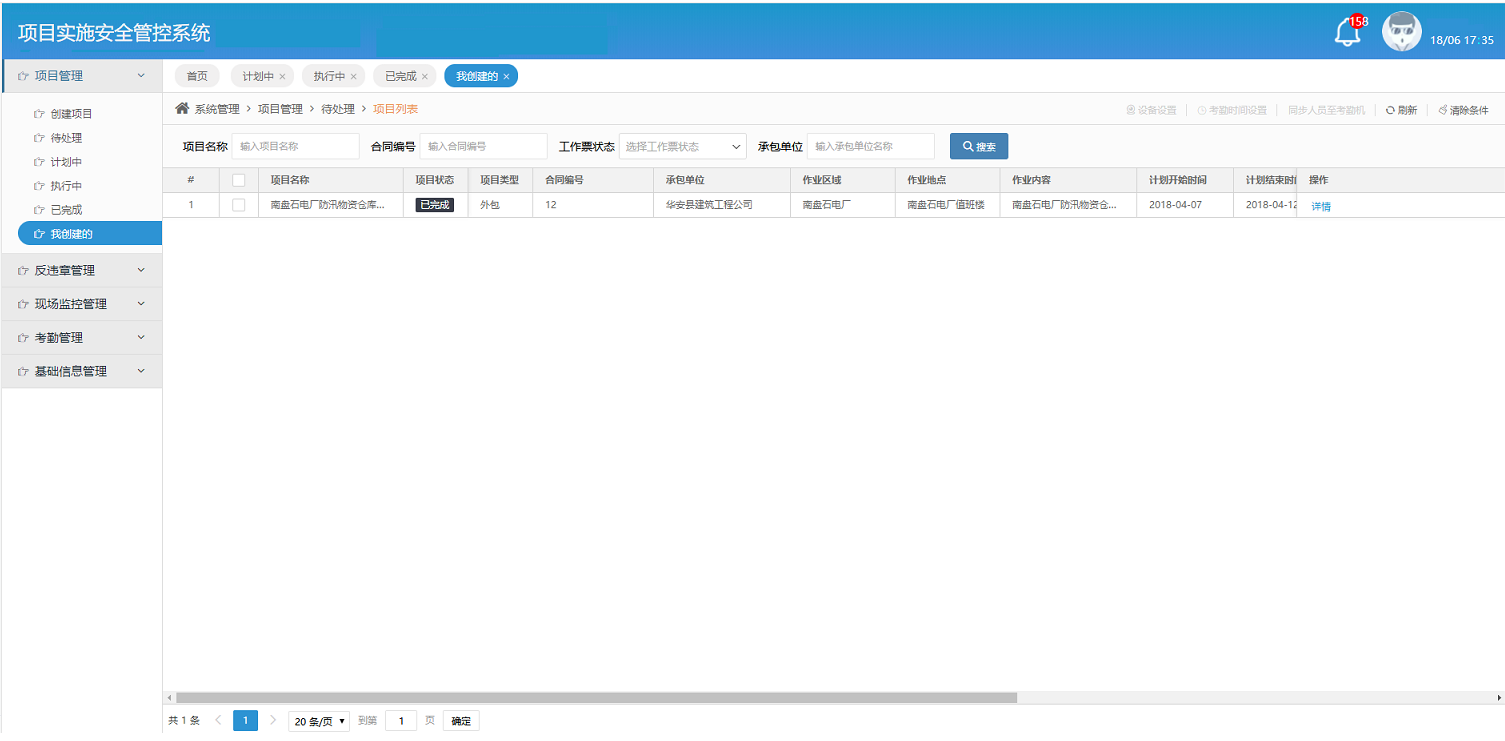Click the 项目状态 column header
Image resolution: width=1505 pixels, height=741 pixels.
(x=435, y=180)
